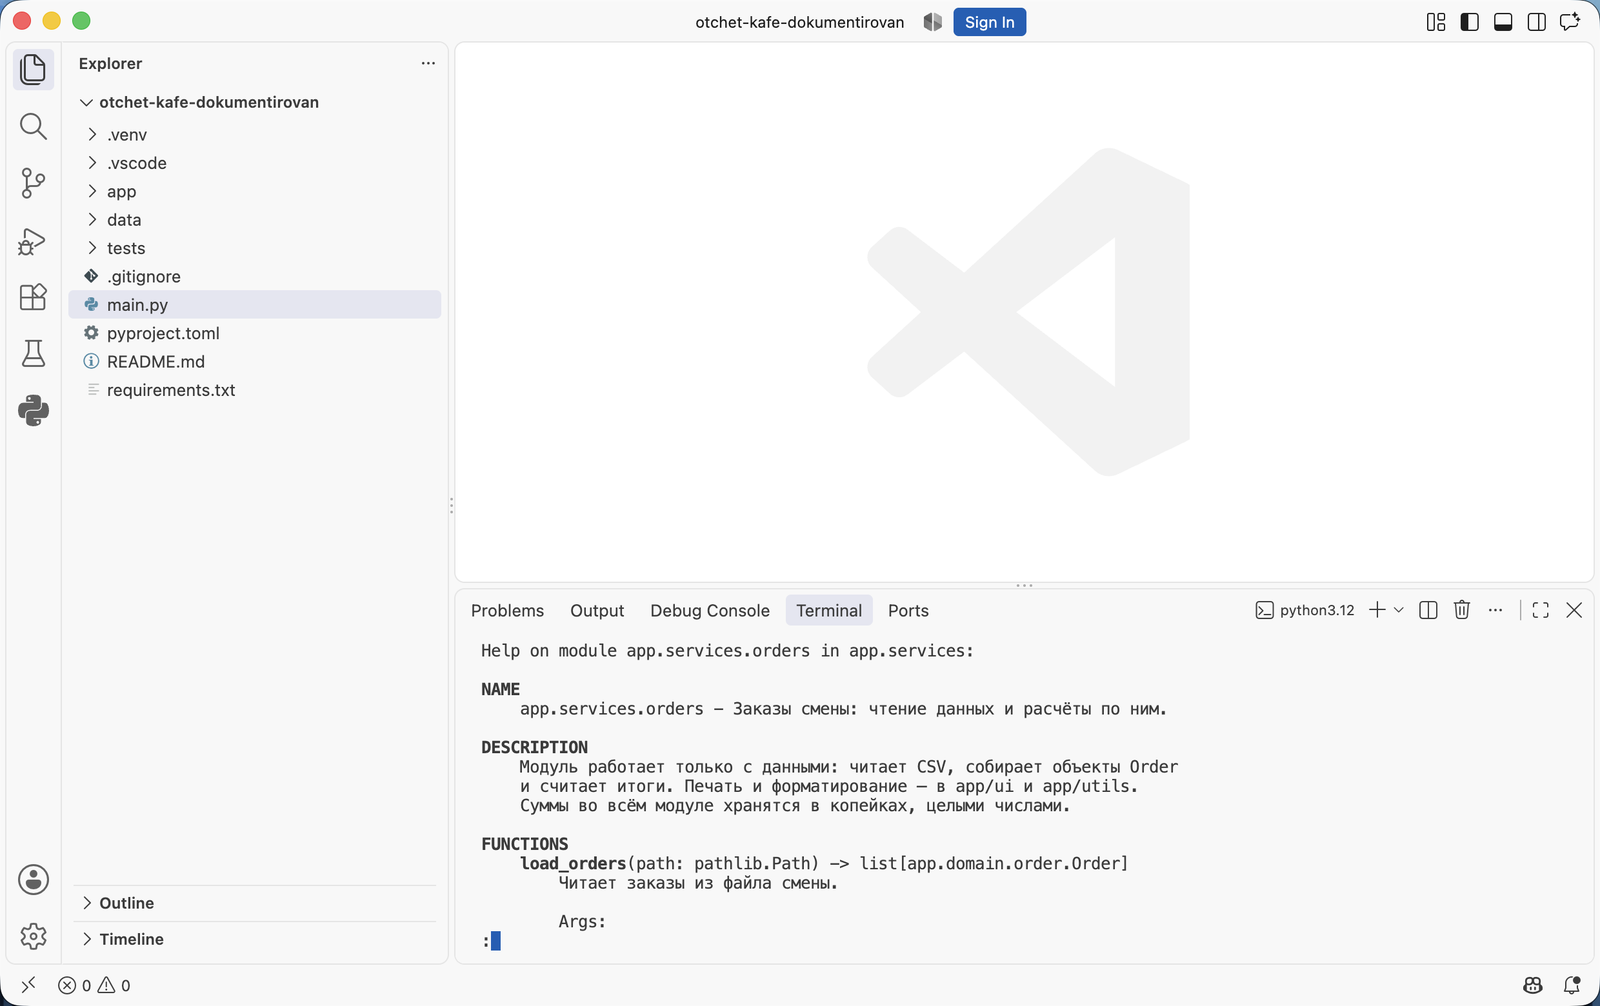The image size is (1600, 1006).
Task: Open the Testing flask view
Action: pyautogui.click(x=33, y=353)
